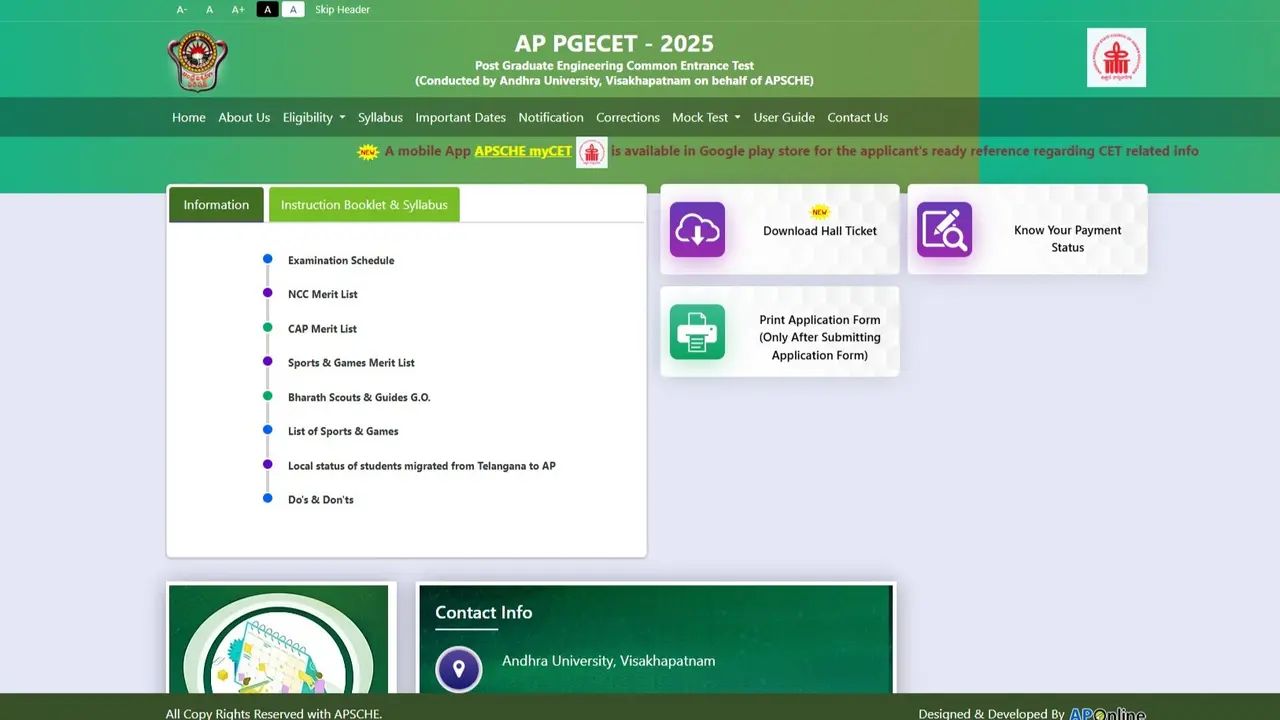Open the NCC Merit List
The image size is (1280, 720).
point(322,294)
